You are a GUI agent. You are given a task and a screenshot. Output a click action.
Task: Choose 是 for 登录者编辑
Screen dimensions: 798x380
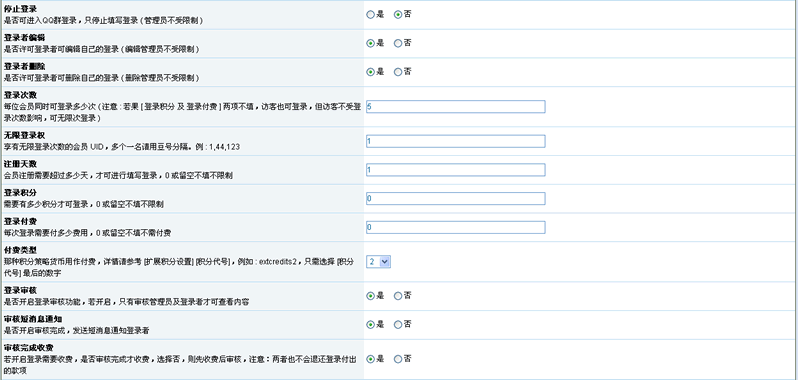pyautogui.click(x=370, y=43)
